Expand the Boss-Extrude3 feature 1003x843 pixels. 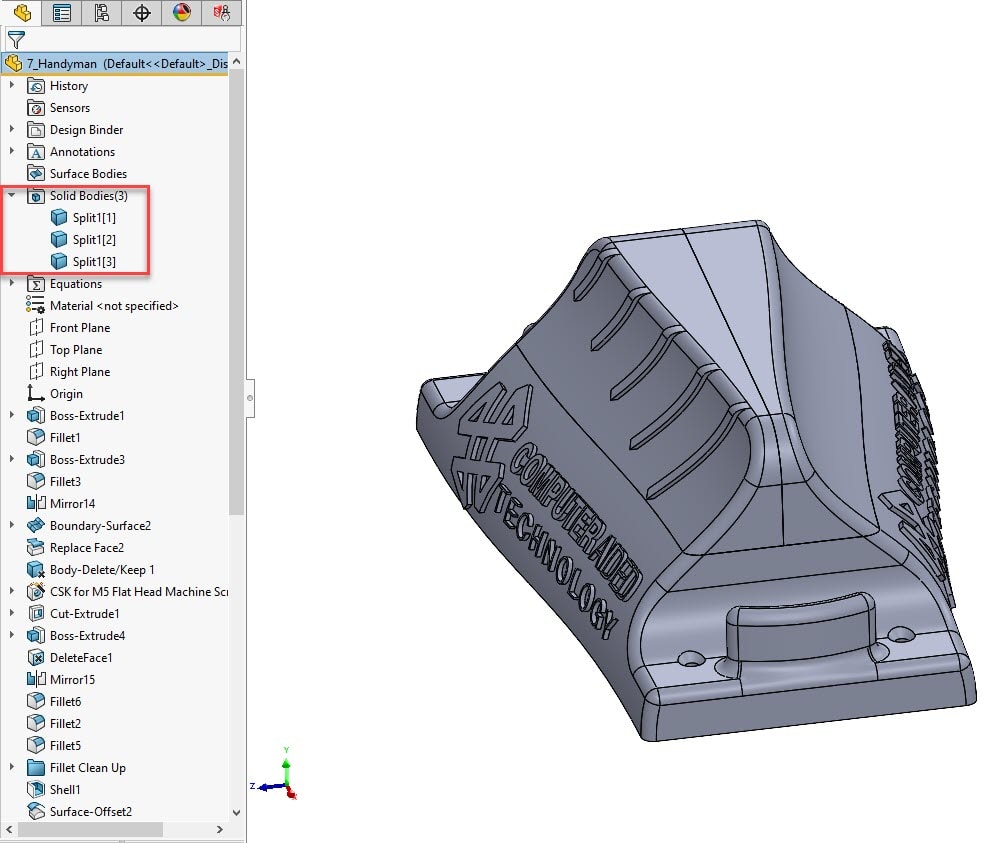coord(12,459)
